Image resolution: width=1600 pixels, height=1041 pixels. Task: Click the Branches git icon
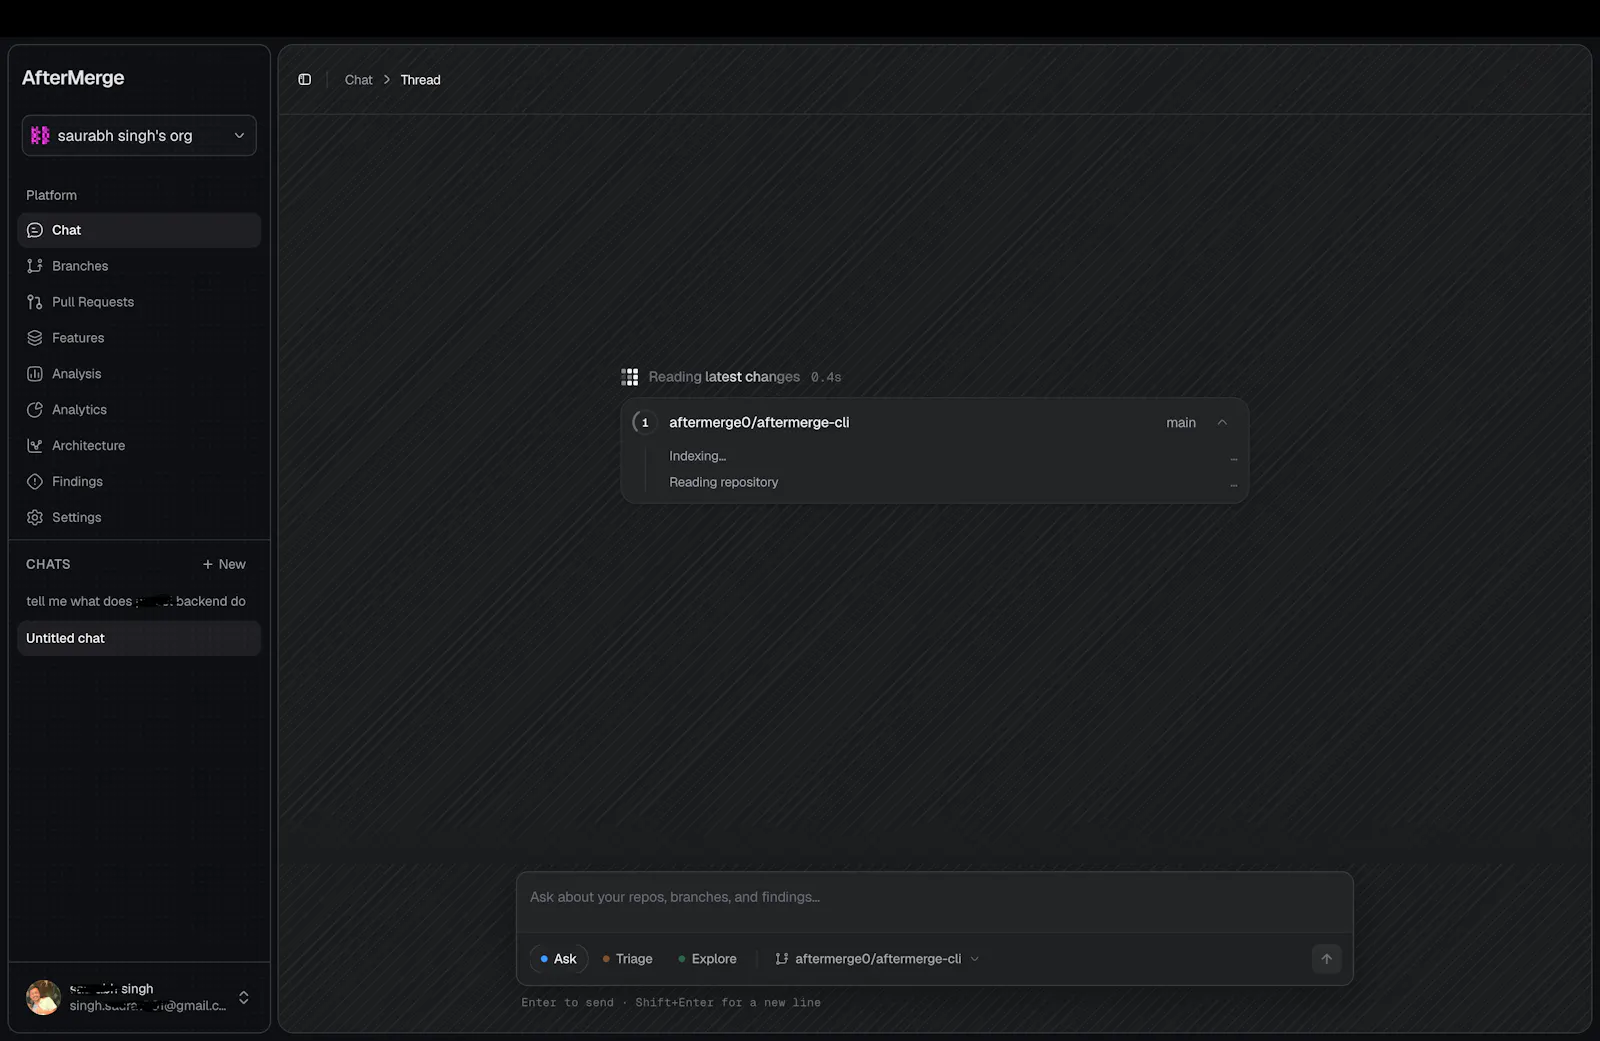[35, 266]
